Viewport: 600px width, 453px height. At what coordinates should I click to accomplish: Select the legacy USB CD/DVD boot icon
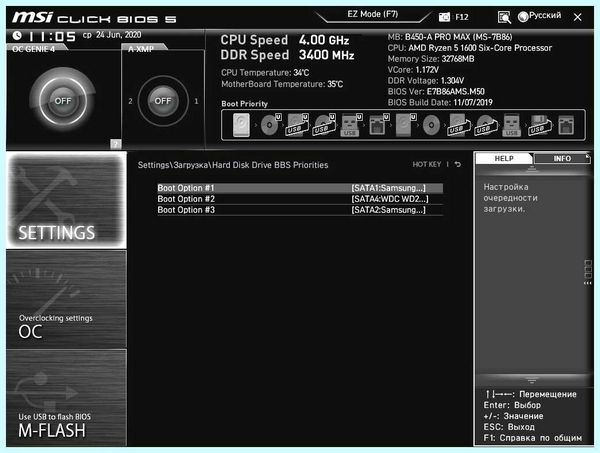[x=485, y=125]
